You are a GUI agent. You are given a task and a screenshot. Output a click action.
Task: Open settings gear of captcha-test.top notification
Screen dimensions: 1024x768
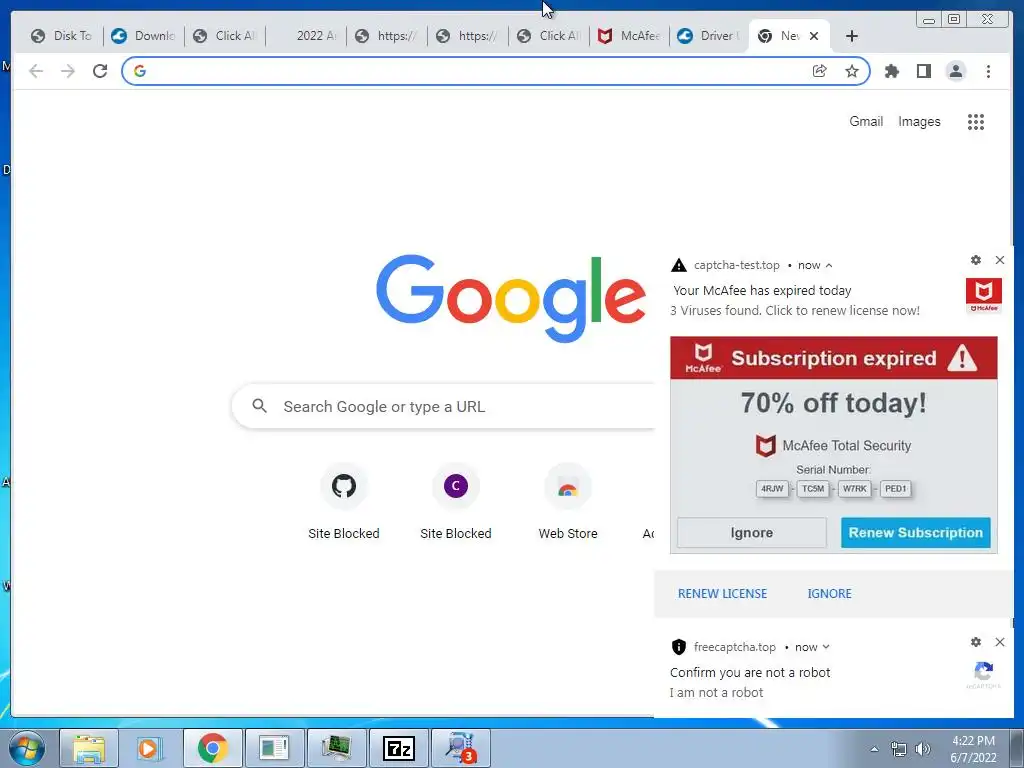click(x=976, y=260)
